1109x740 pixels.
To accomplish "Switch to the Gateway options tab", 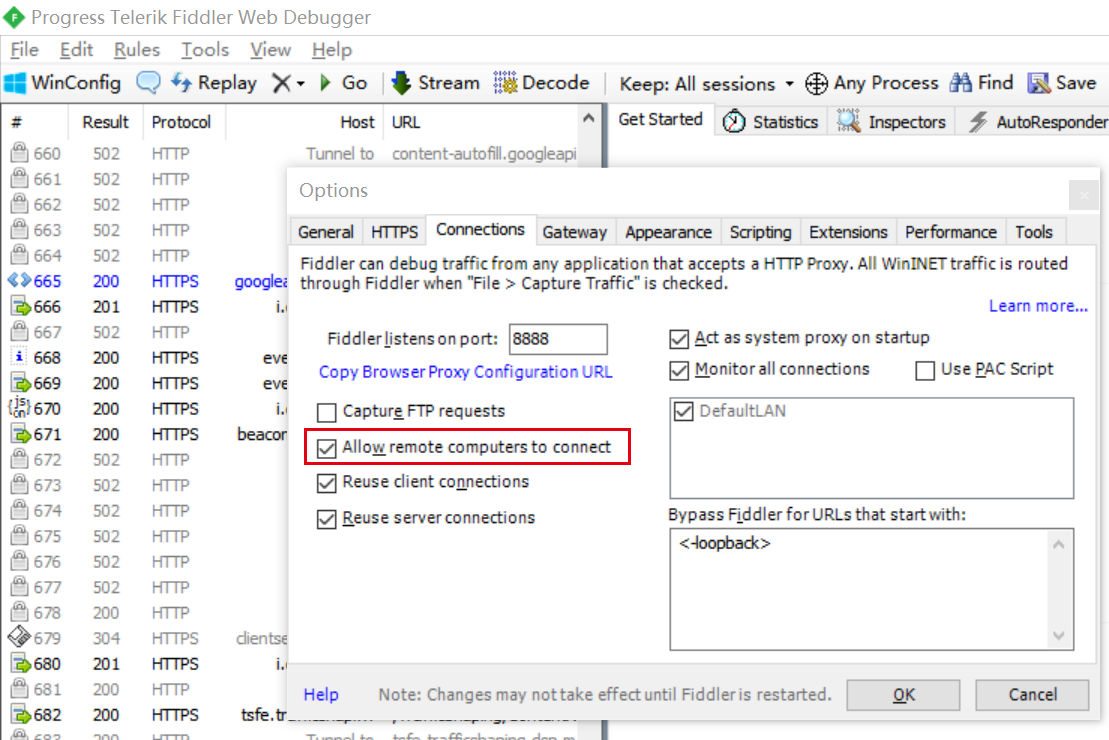I will coord(574,232).
